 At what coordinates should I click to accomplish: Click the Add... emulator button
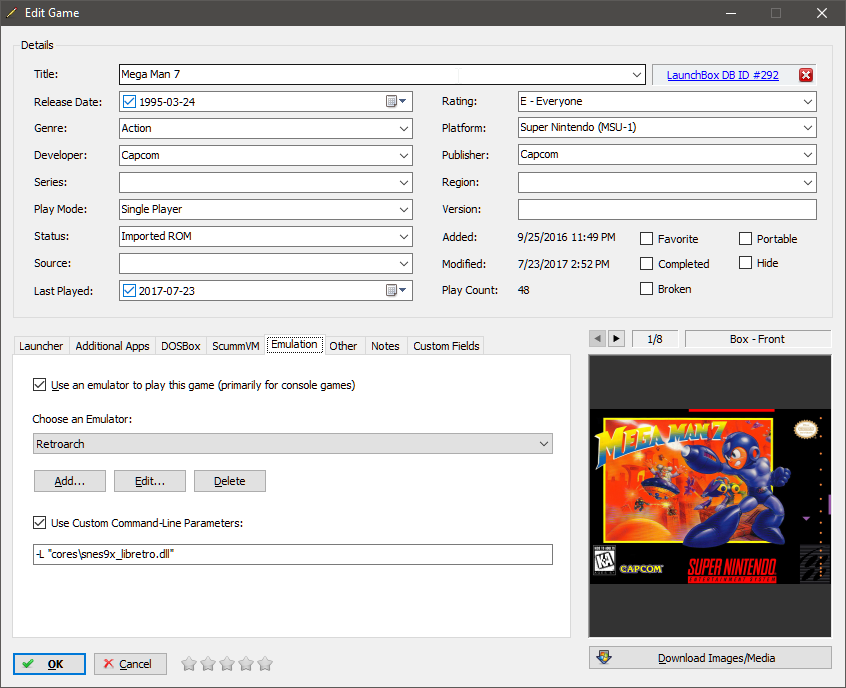[70, 481]
